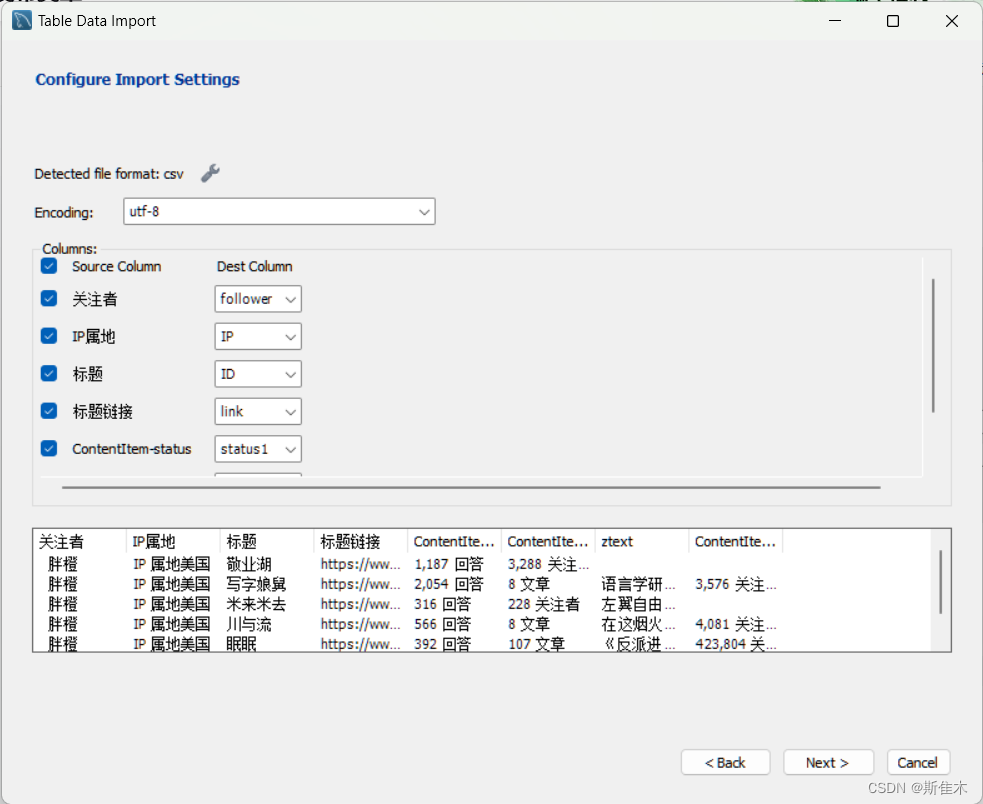Click the wrench icon beside detected file format
Image resolution: width=983 pixels, height=804 pixels.
click(x=210, y=172)
